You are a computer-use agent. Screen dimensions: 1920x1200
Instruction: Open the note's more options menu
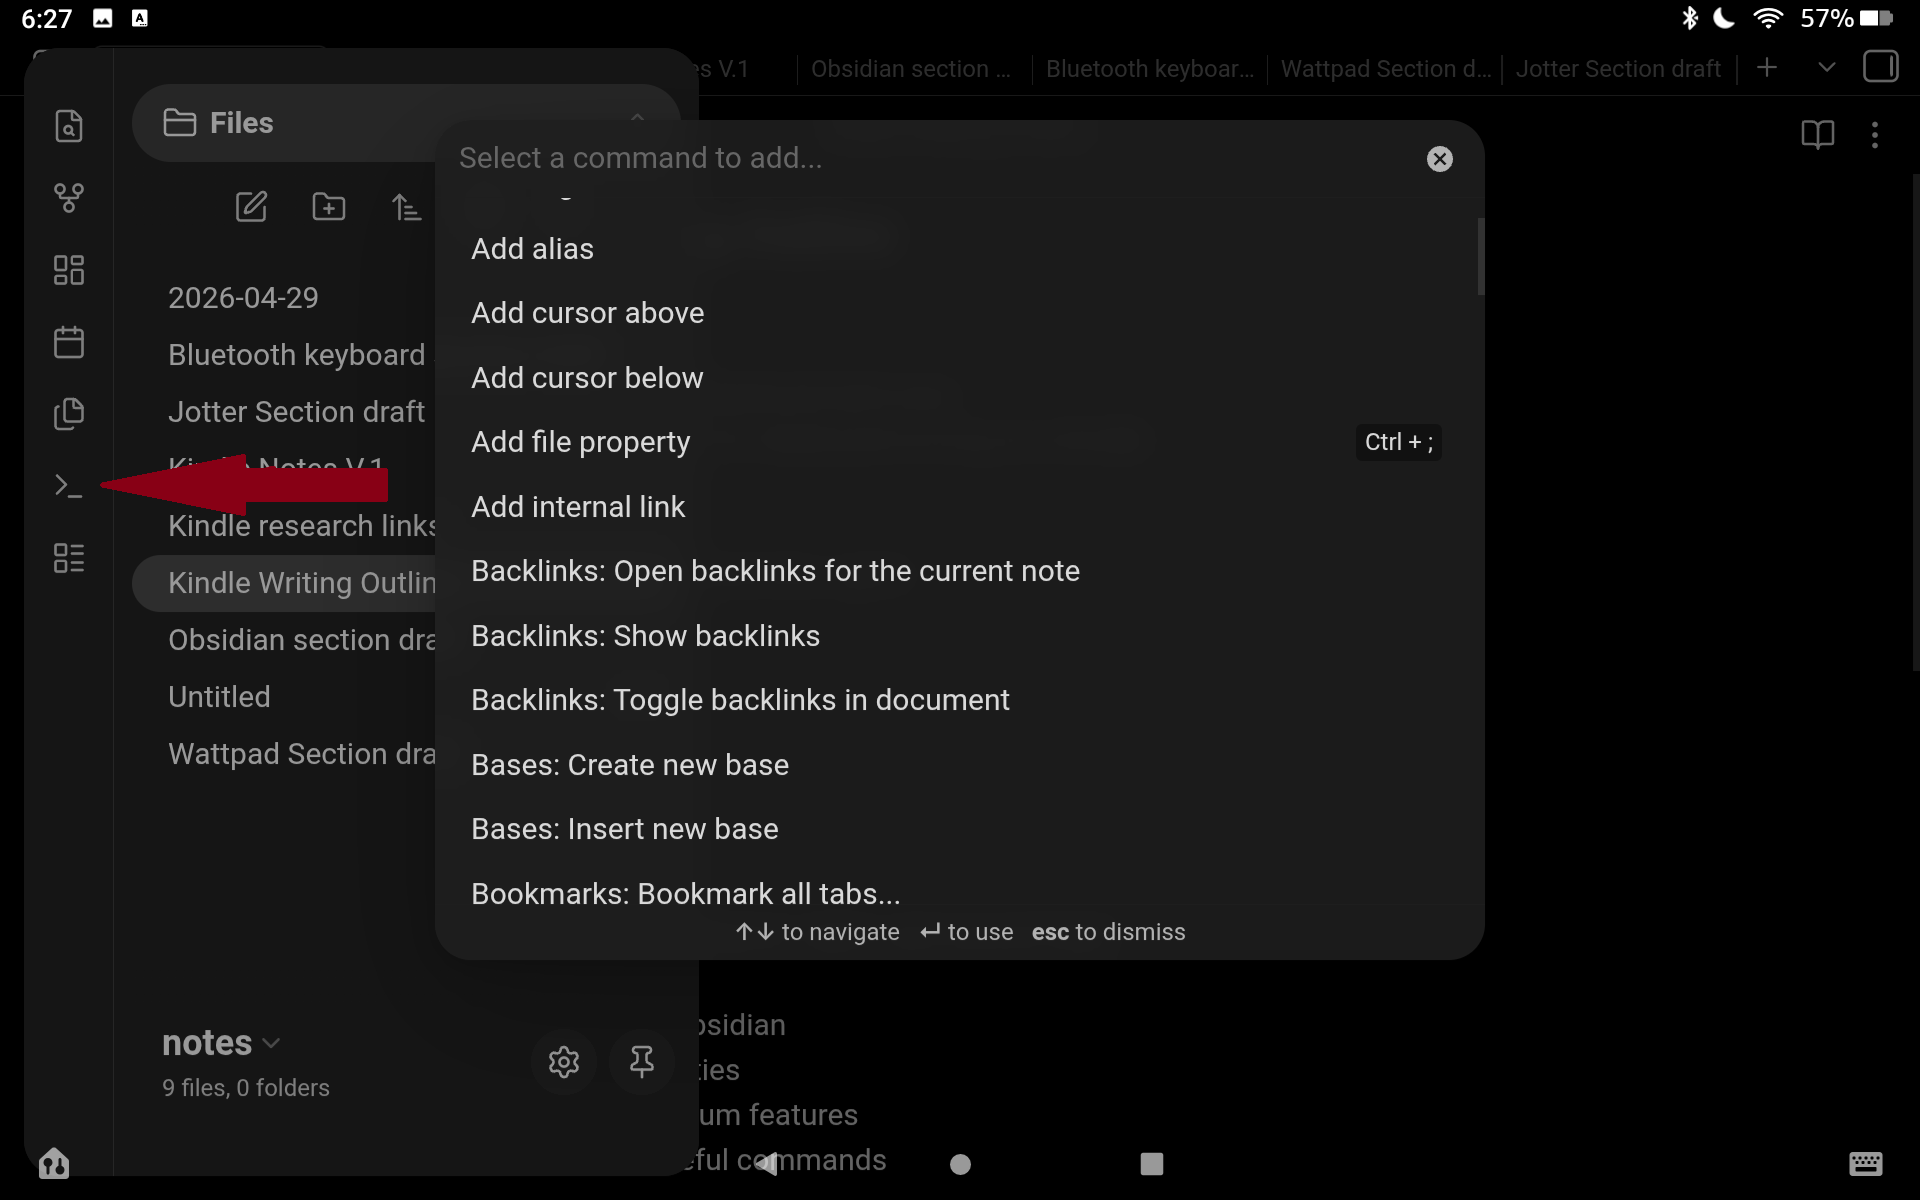tap(1875, 135)
